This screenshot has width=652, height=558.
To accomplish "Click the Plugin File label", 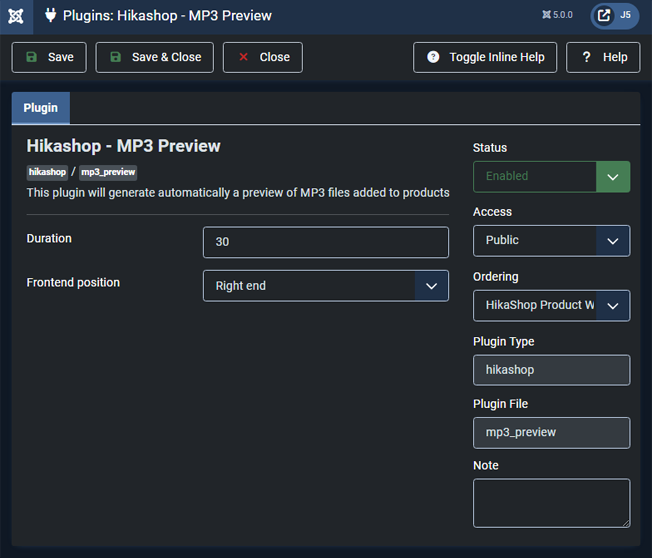I will (x=501, y=404).
